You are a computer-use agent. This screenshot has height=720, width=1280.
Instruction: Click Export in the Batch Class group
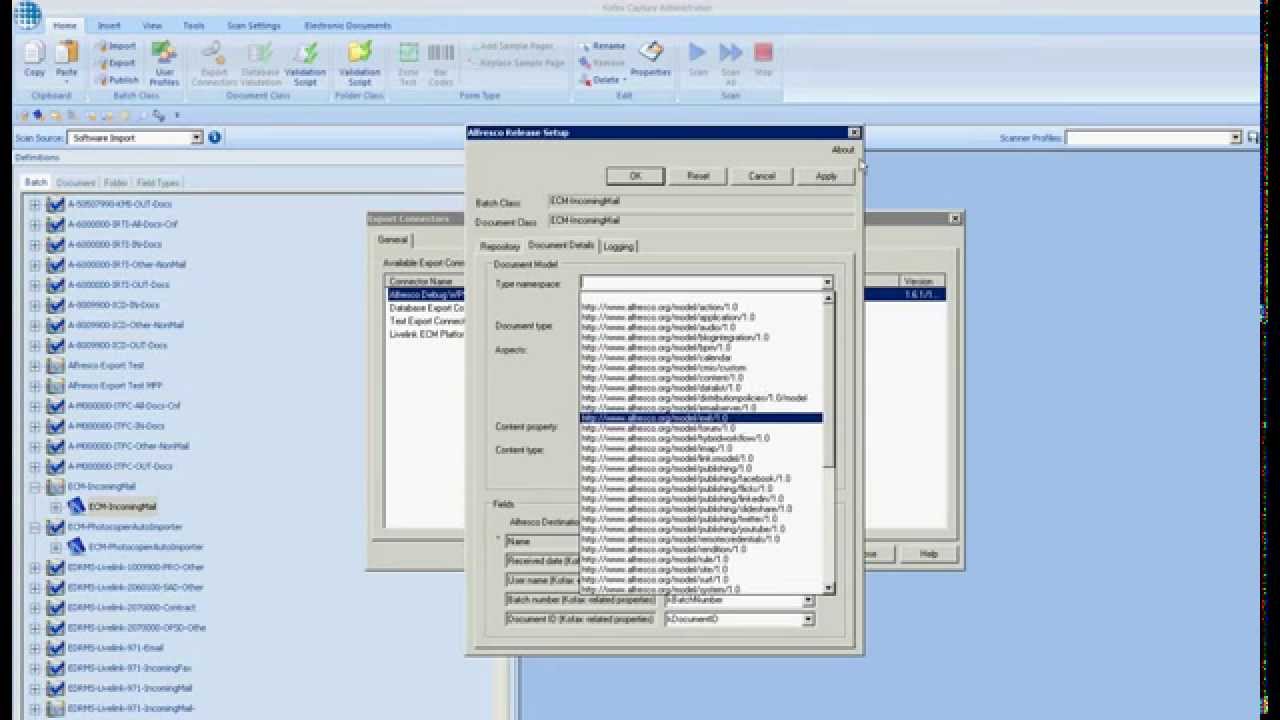[116, 63]
